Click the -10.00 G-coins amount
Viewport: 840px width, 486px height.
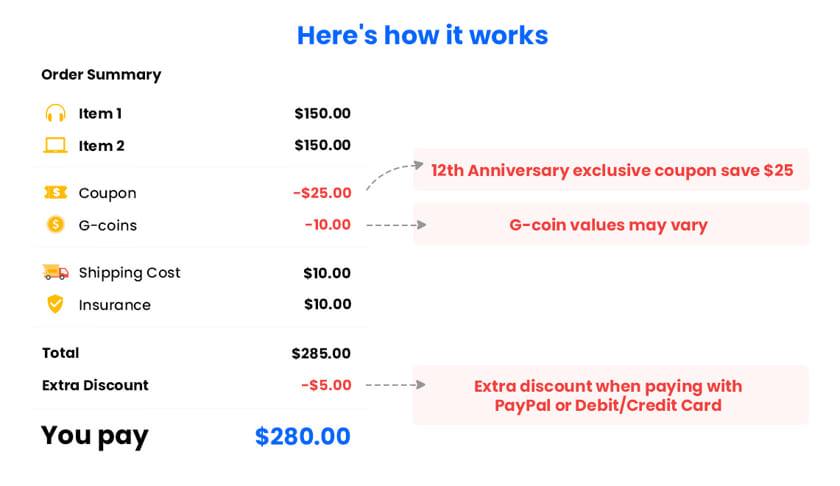coord(327,225)
